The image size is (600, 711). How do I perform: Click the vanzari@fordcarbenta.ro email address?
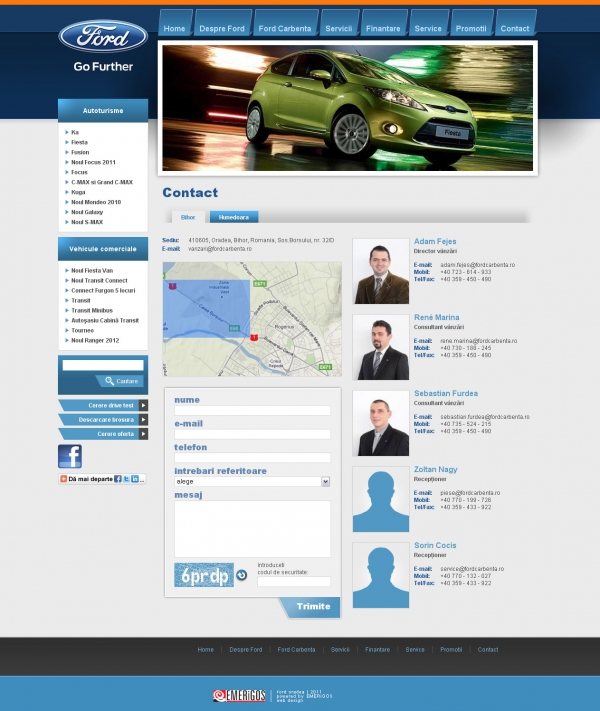220,249
